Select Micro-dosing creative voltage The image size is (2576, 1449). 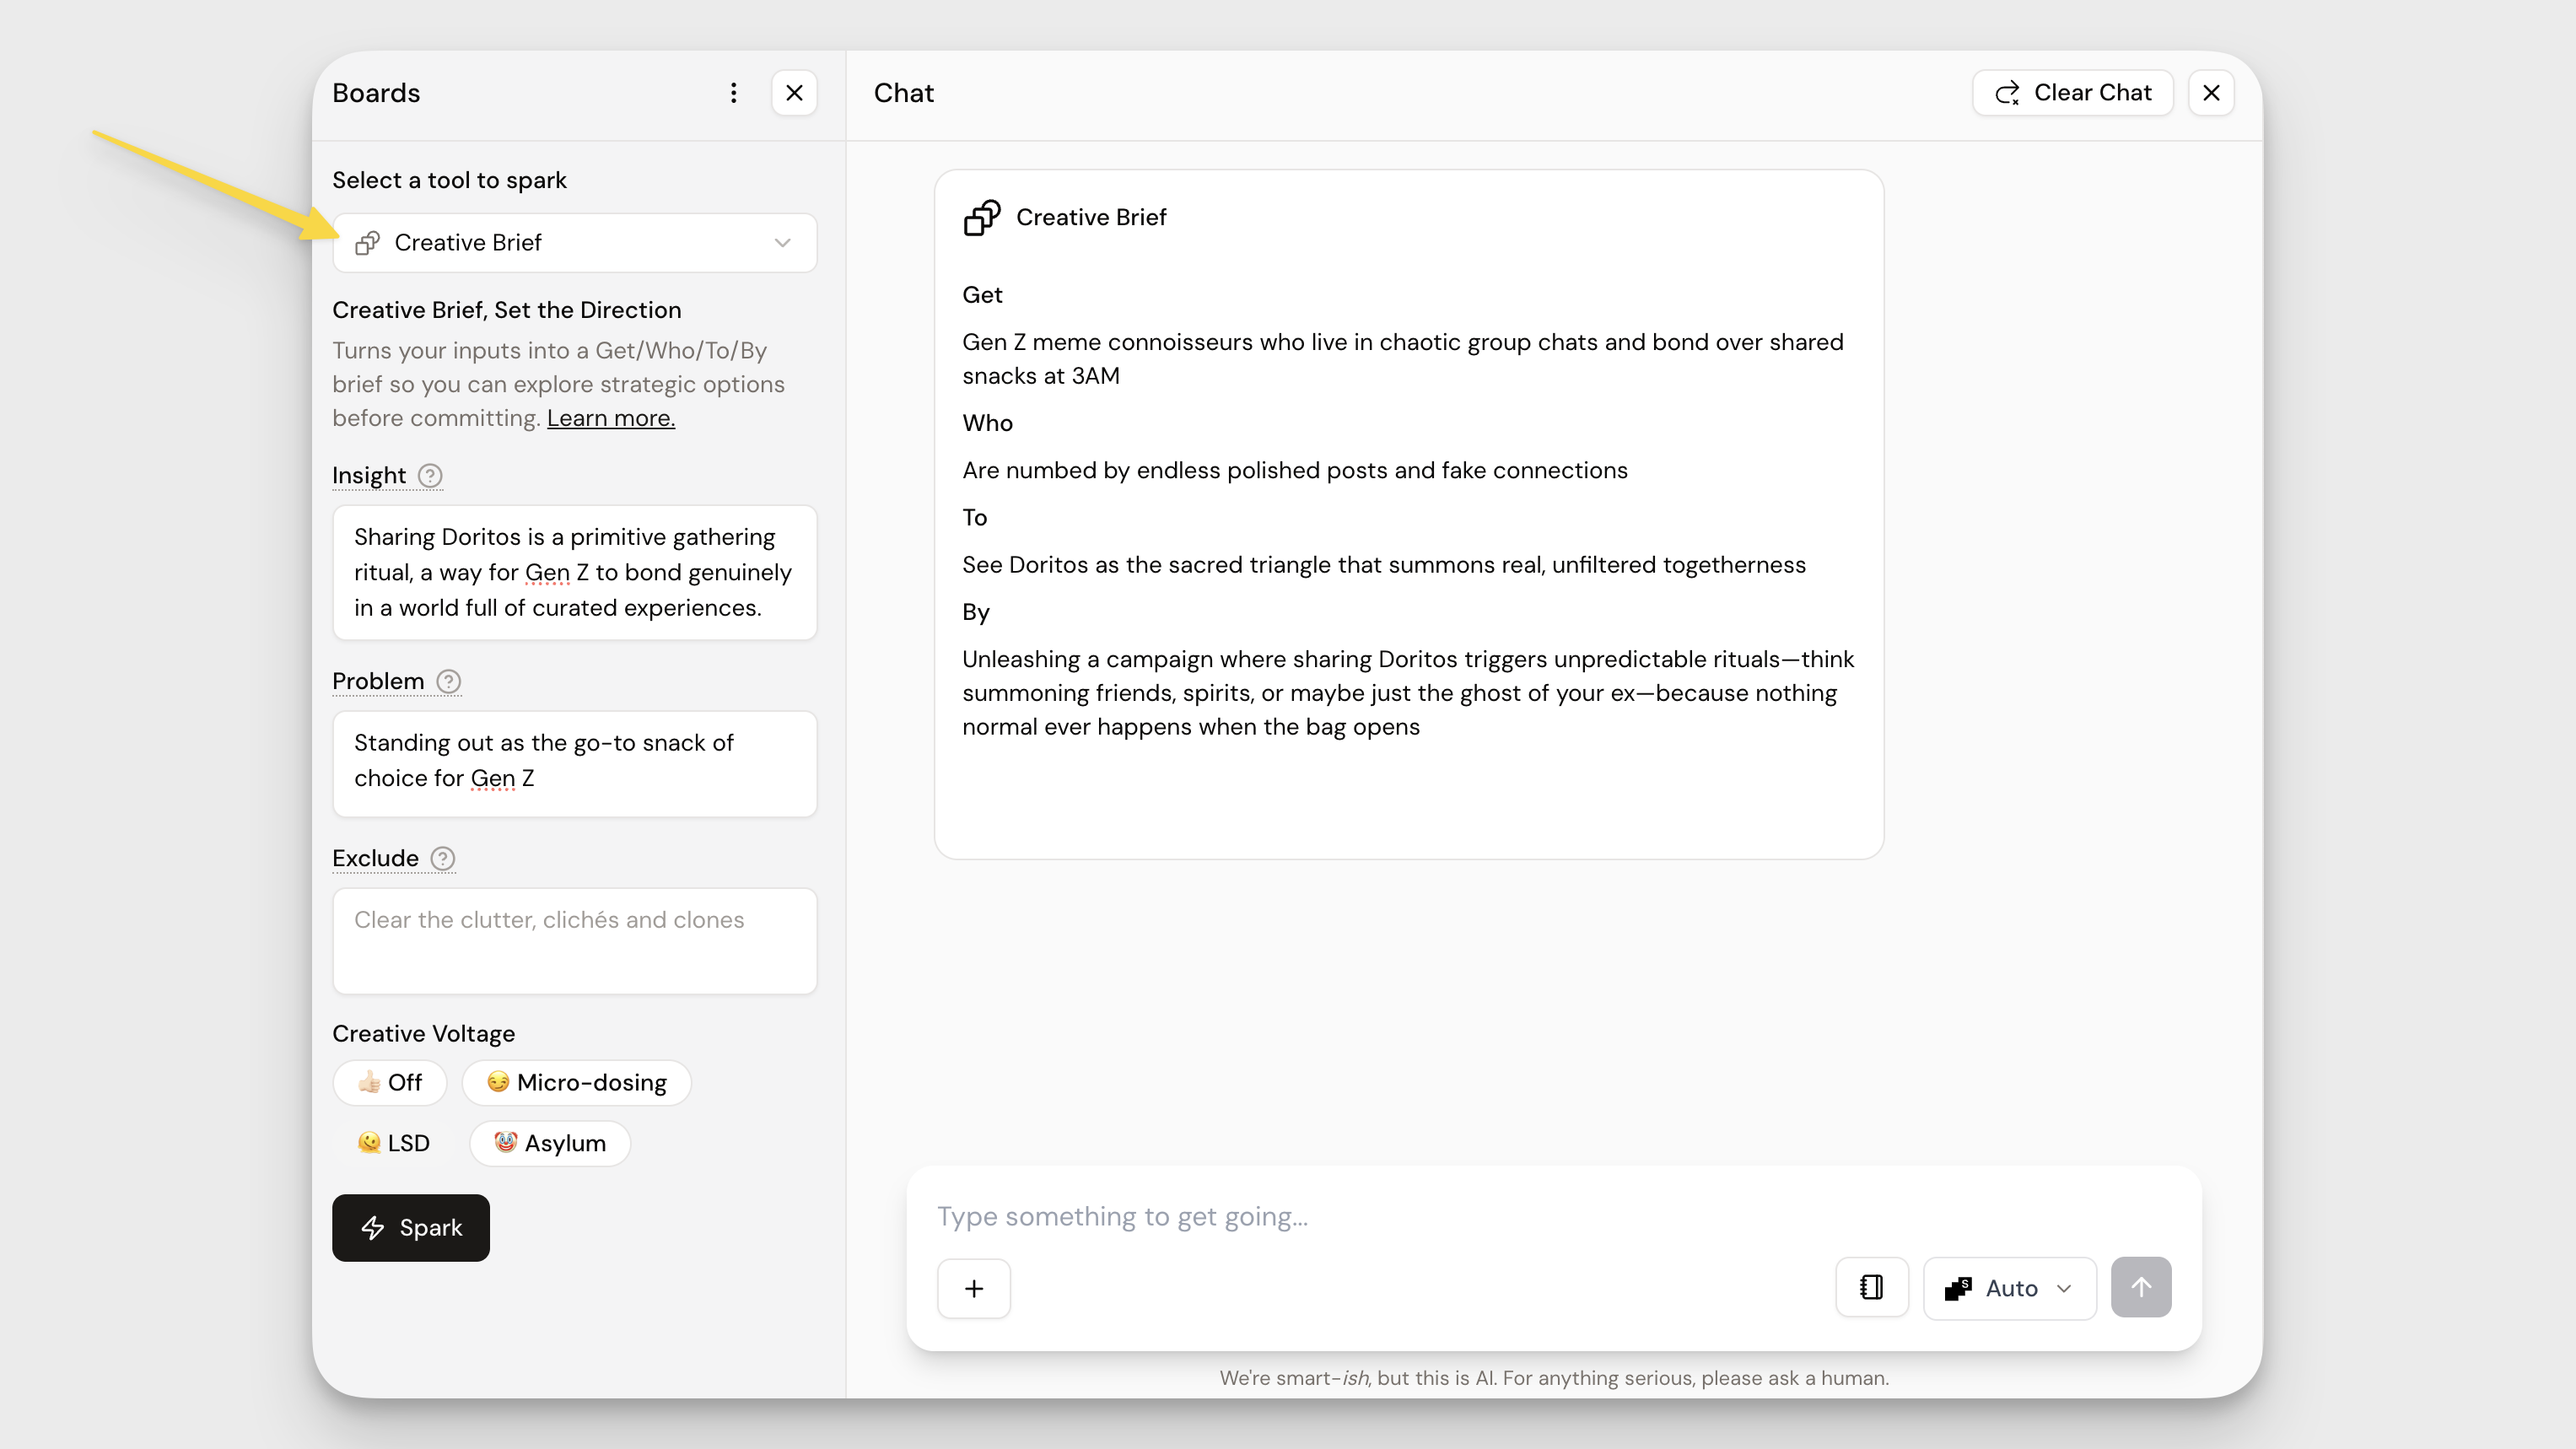coord(576,1083)
